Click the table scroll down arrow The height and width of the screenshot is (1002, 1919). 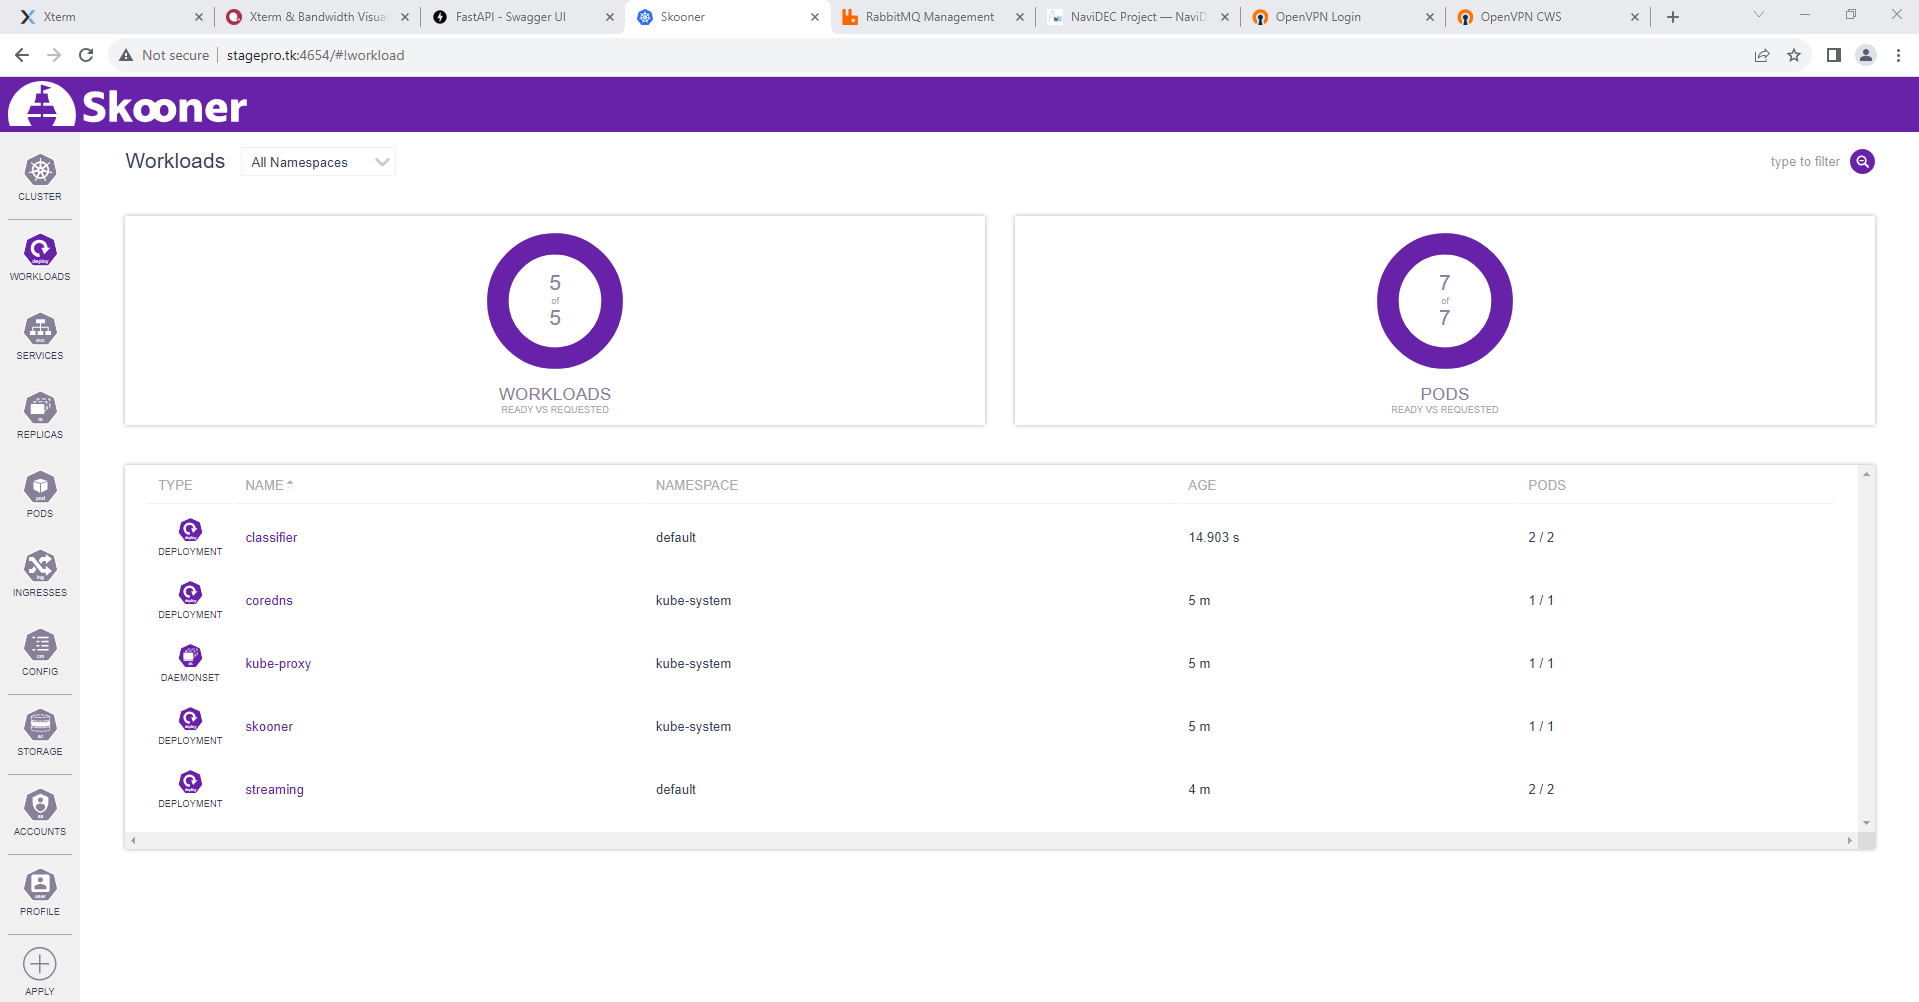(x=1866, y=823)
